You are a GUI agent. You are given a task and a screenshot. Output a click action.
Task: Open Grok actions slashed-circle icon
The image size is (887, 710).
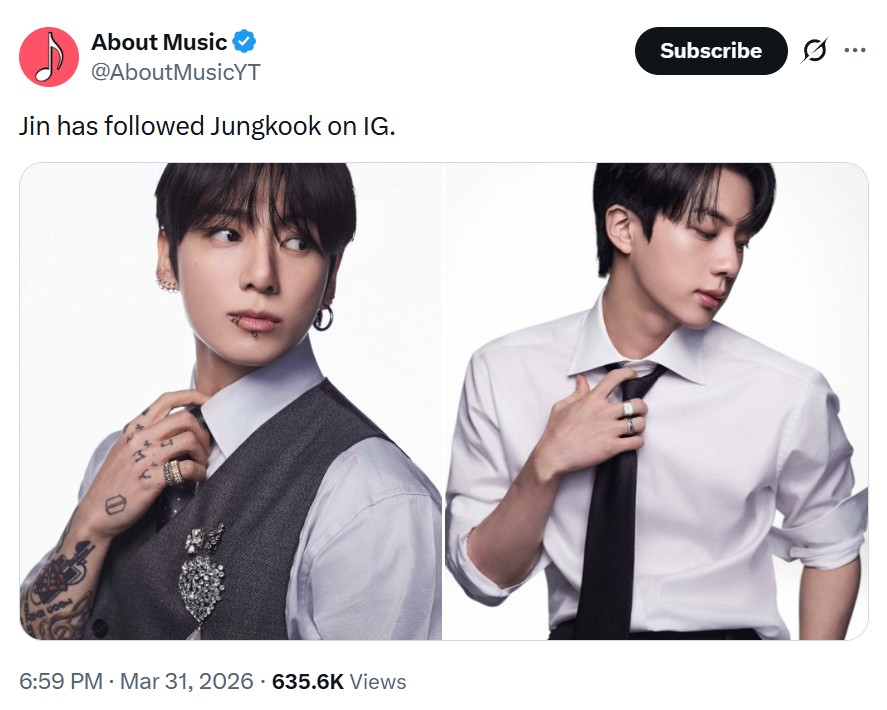point(814,51)
